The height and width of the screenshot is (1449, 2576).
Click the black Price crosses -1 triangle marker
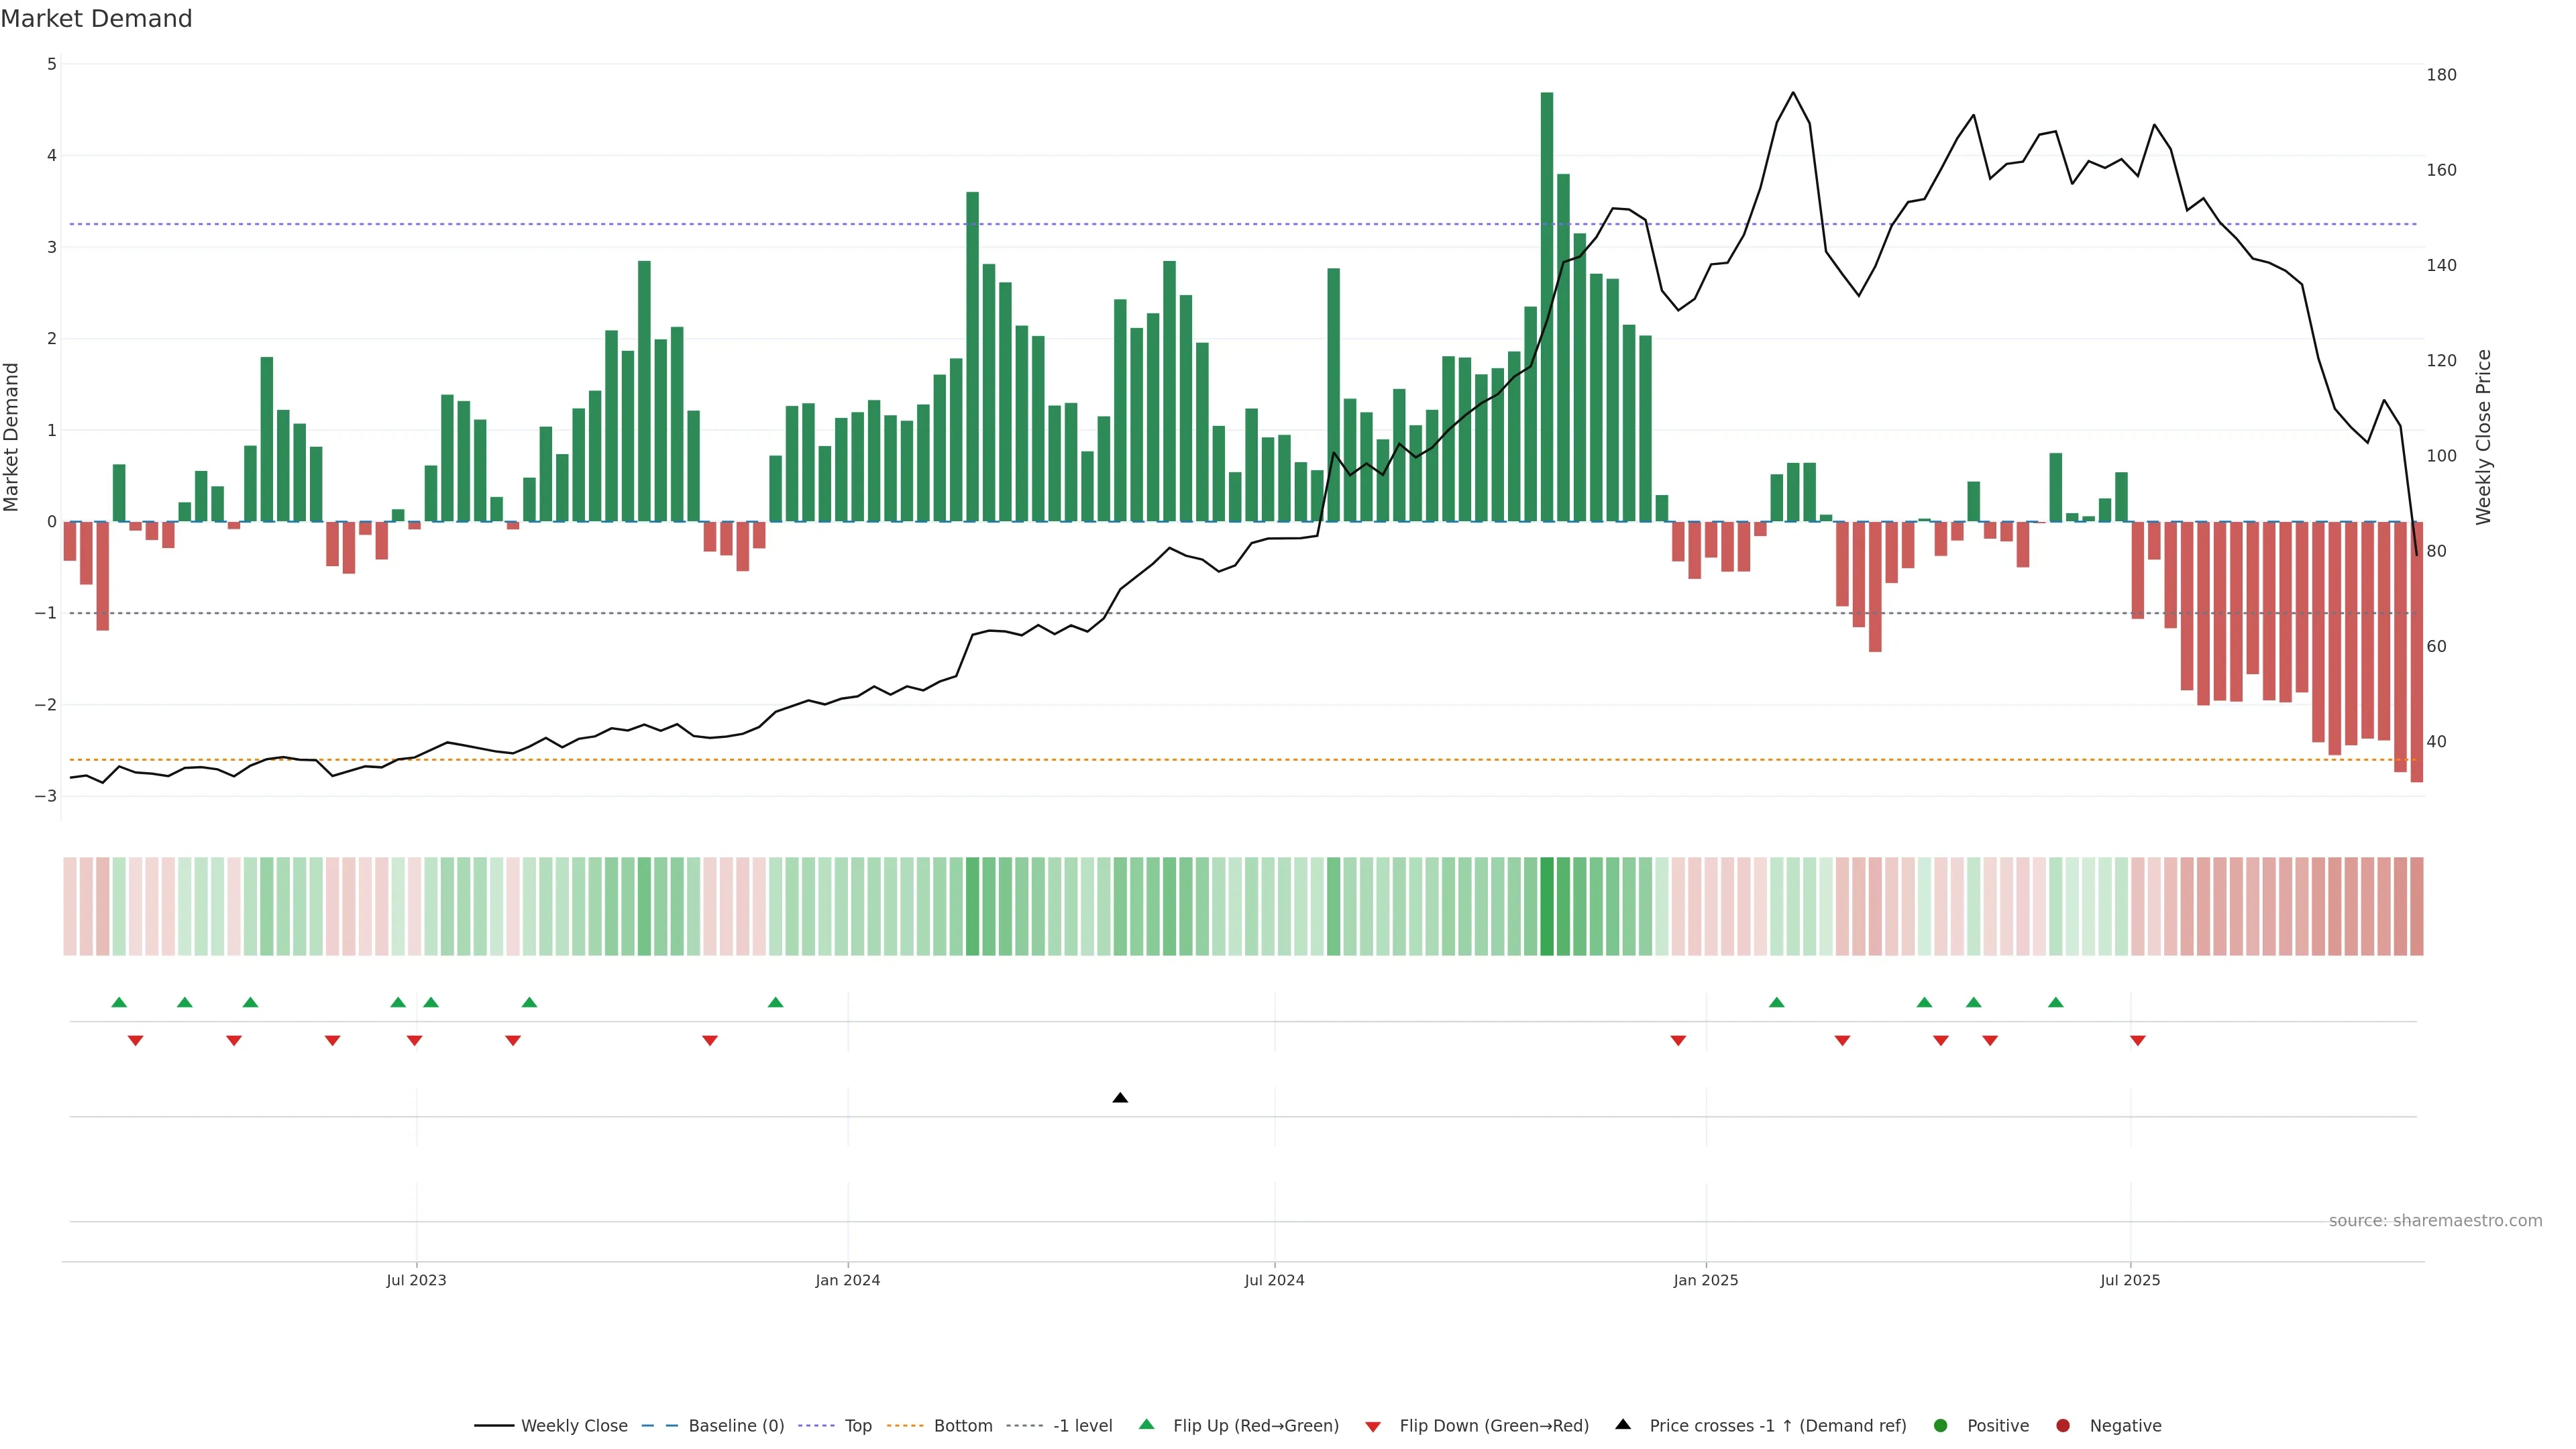tap(1120, 1098)
